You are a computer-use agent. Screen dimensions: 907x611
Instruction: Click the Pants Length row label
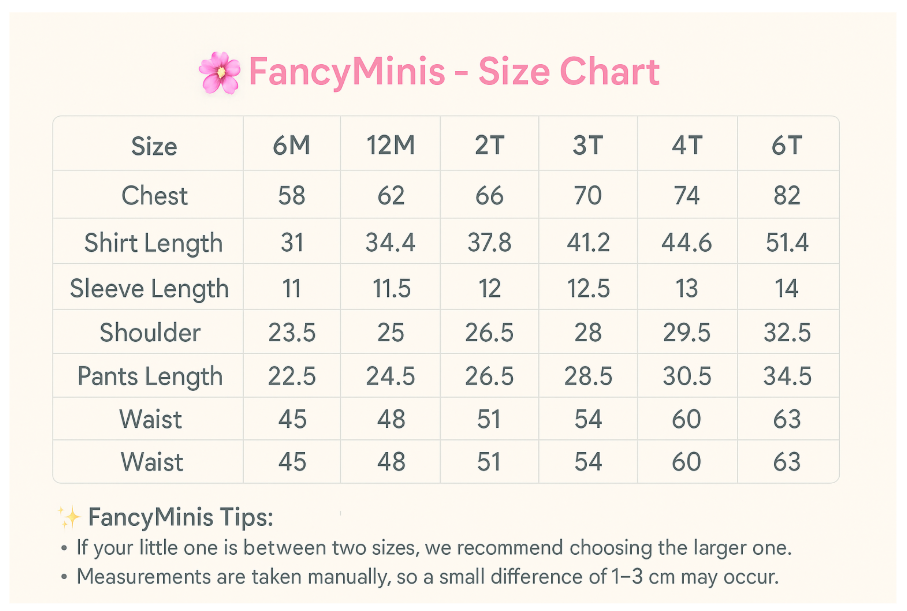point(150,377)
